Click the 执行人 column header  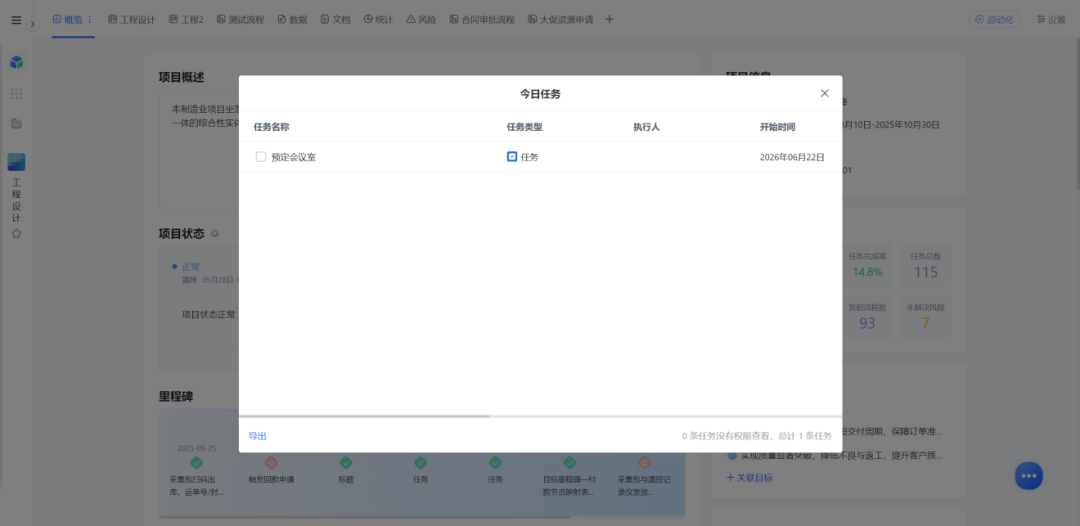647,127
